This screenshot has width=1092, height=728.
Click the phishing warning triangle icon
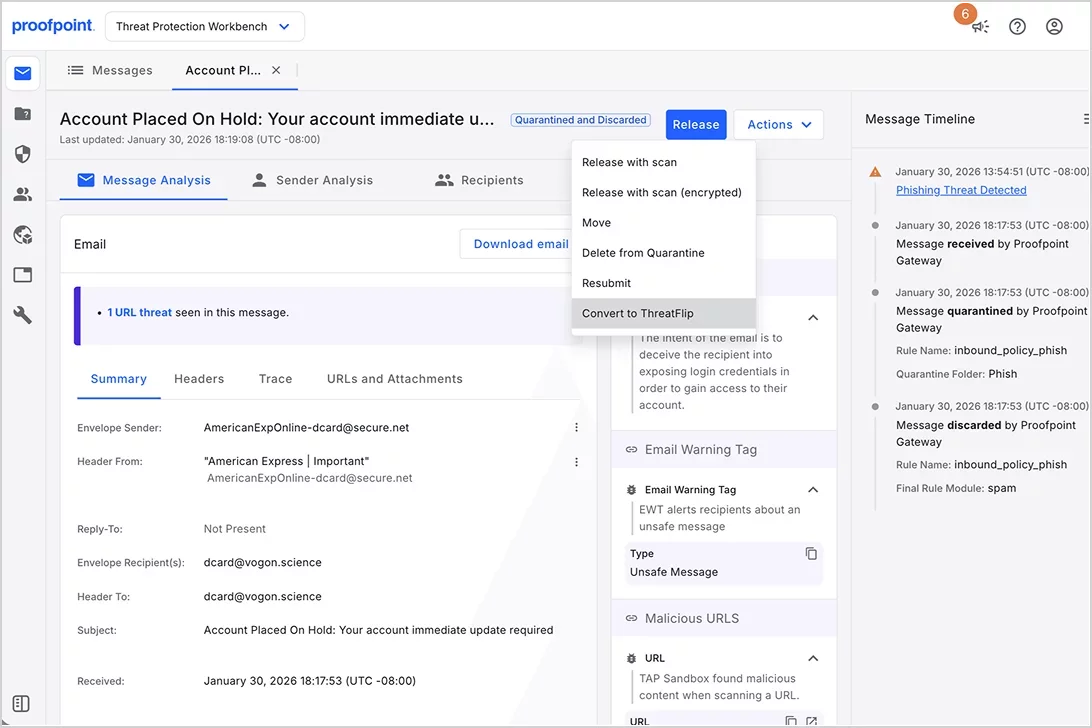(875, 172)
